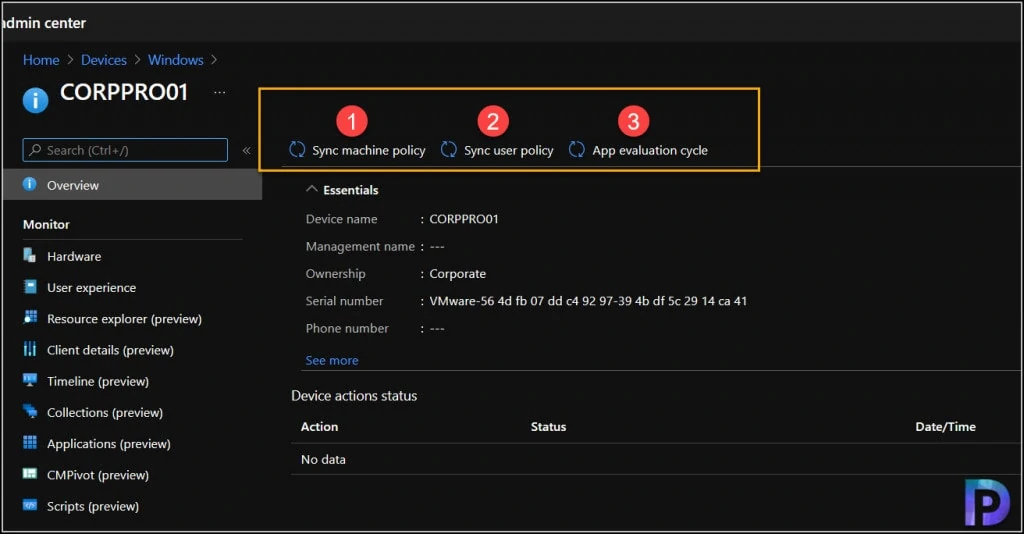Click the Timeline monitor icon
The height and width of the screenshot is (534, 1024).
(x=29, y=380)
